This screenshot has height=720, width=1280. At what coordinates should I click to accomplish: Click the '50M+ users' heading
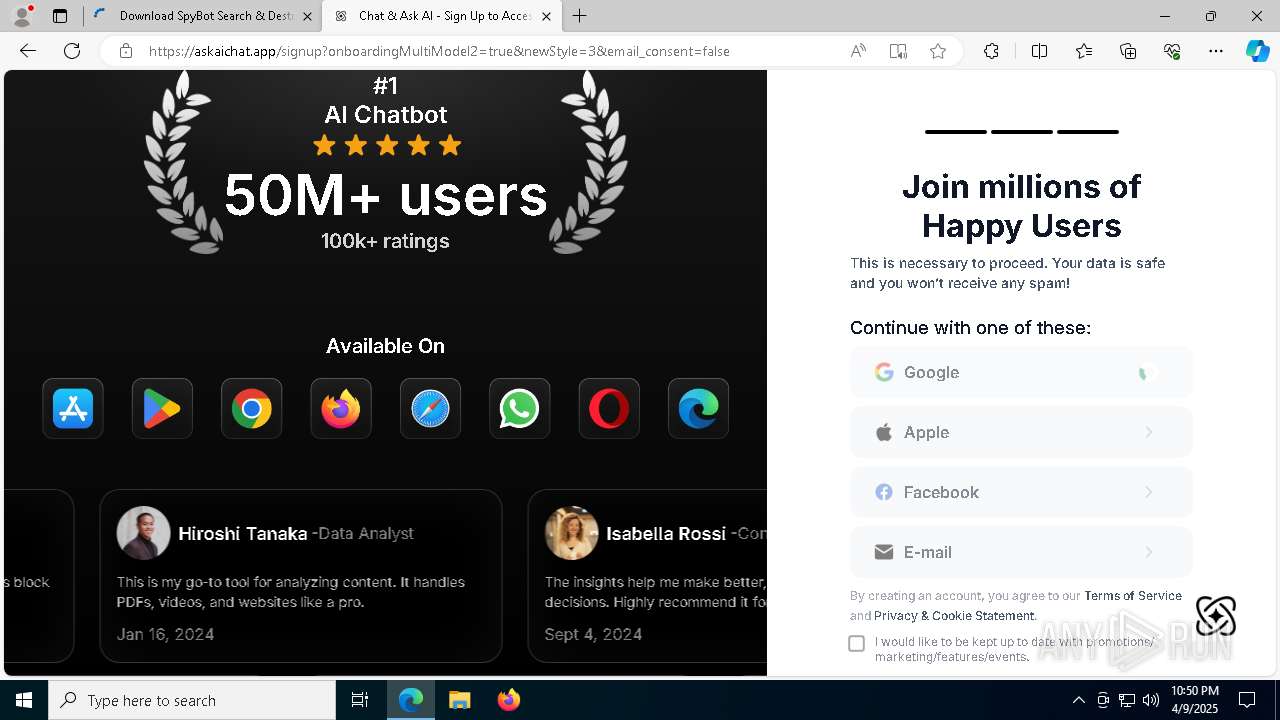tap(385, 195)
